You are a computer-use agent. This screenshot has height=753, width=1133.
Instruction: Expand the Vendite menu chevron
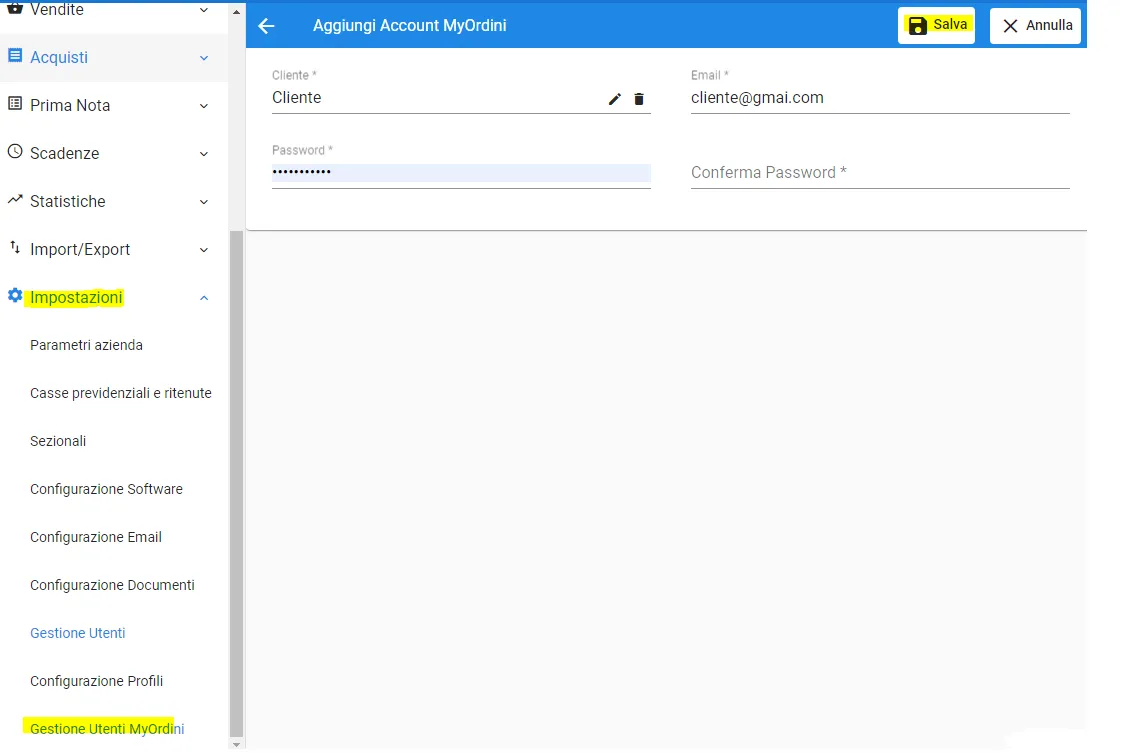(x=204, y=10)
